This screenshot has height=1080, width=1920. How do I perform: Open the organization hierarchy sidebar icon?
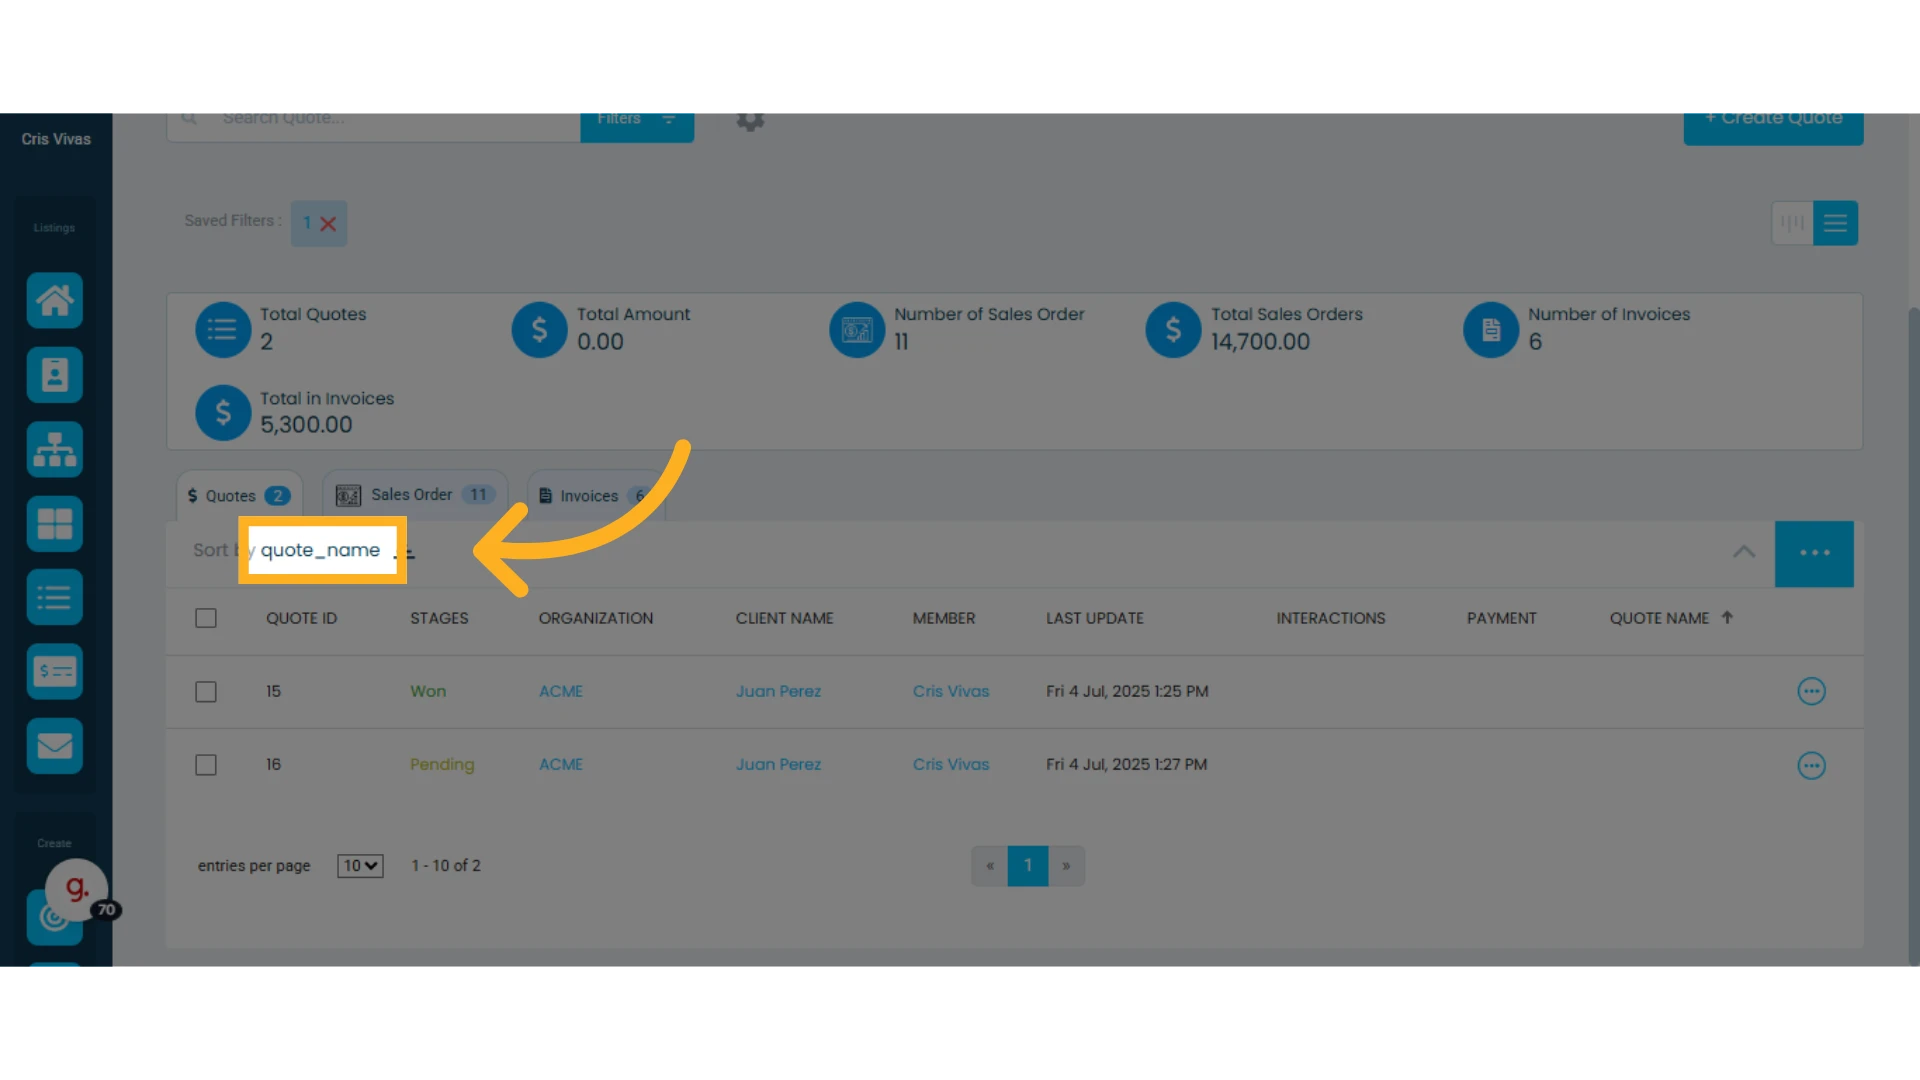click(x=54, y=449)
